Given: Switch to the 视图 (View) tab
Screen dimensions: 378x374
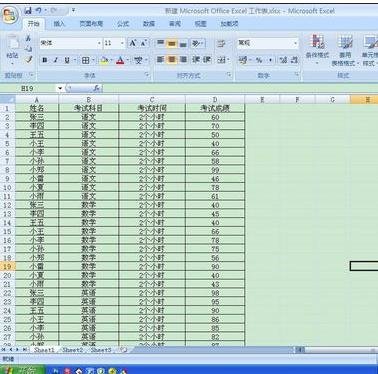Looking at the screenshot, I should point(200,24).
